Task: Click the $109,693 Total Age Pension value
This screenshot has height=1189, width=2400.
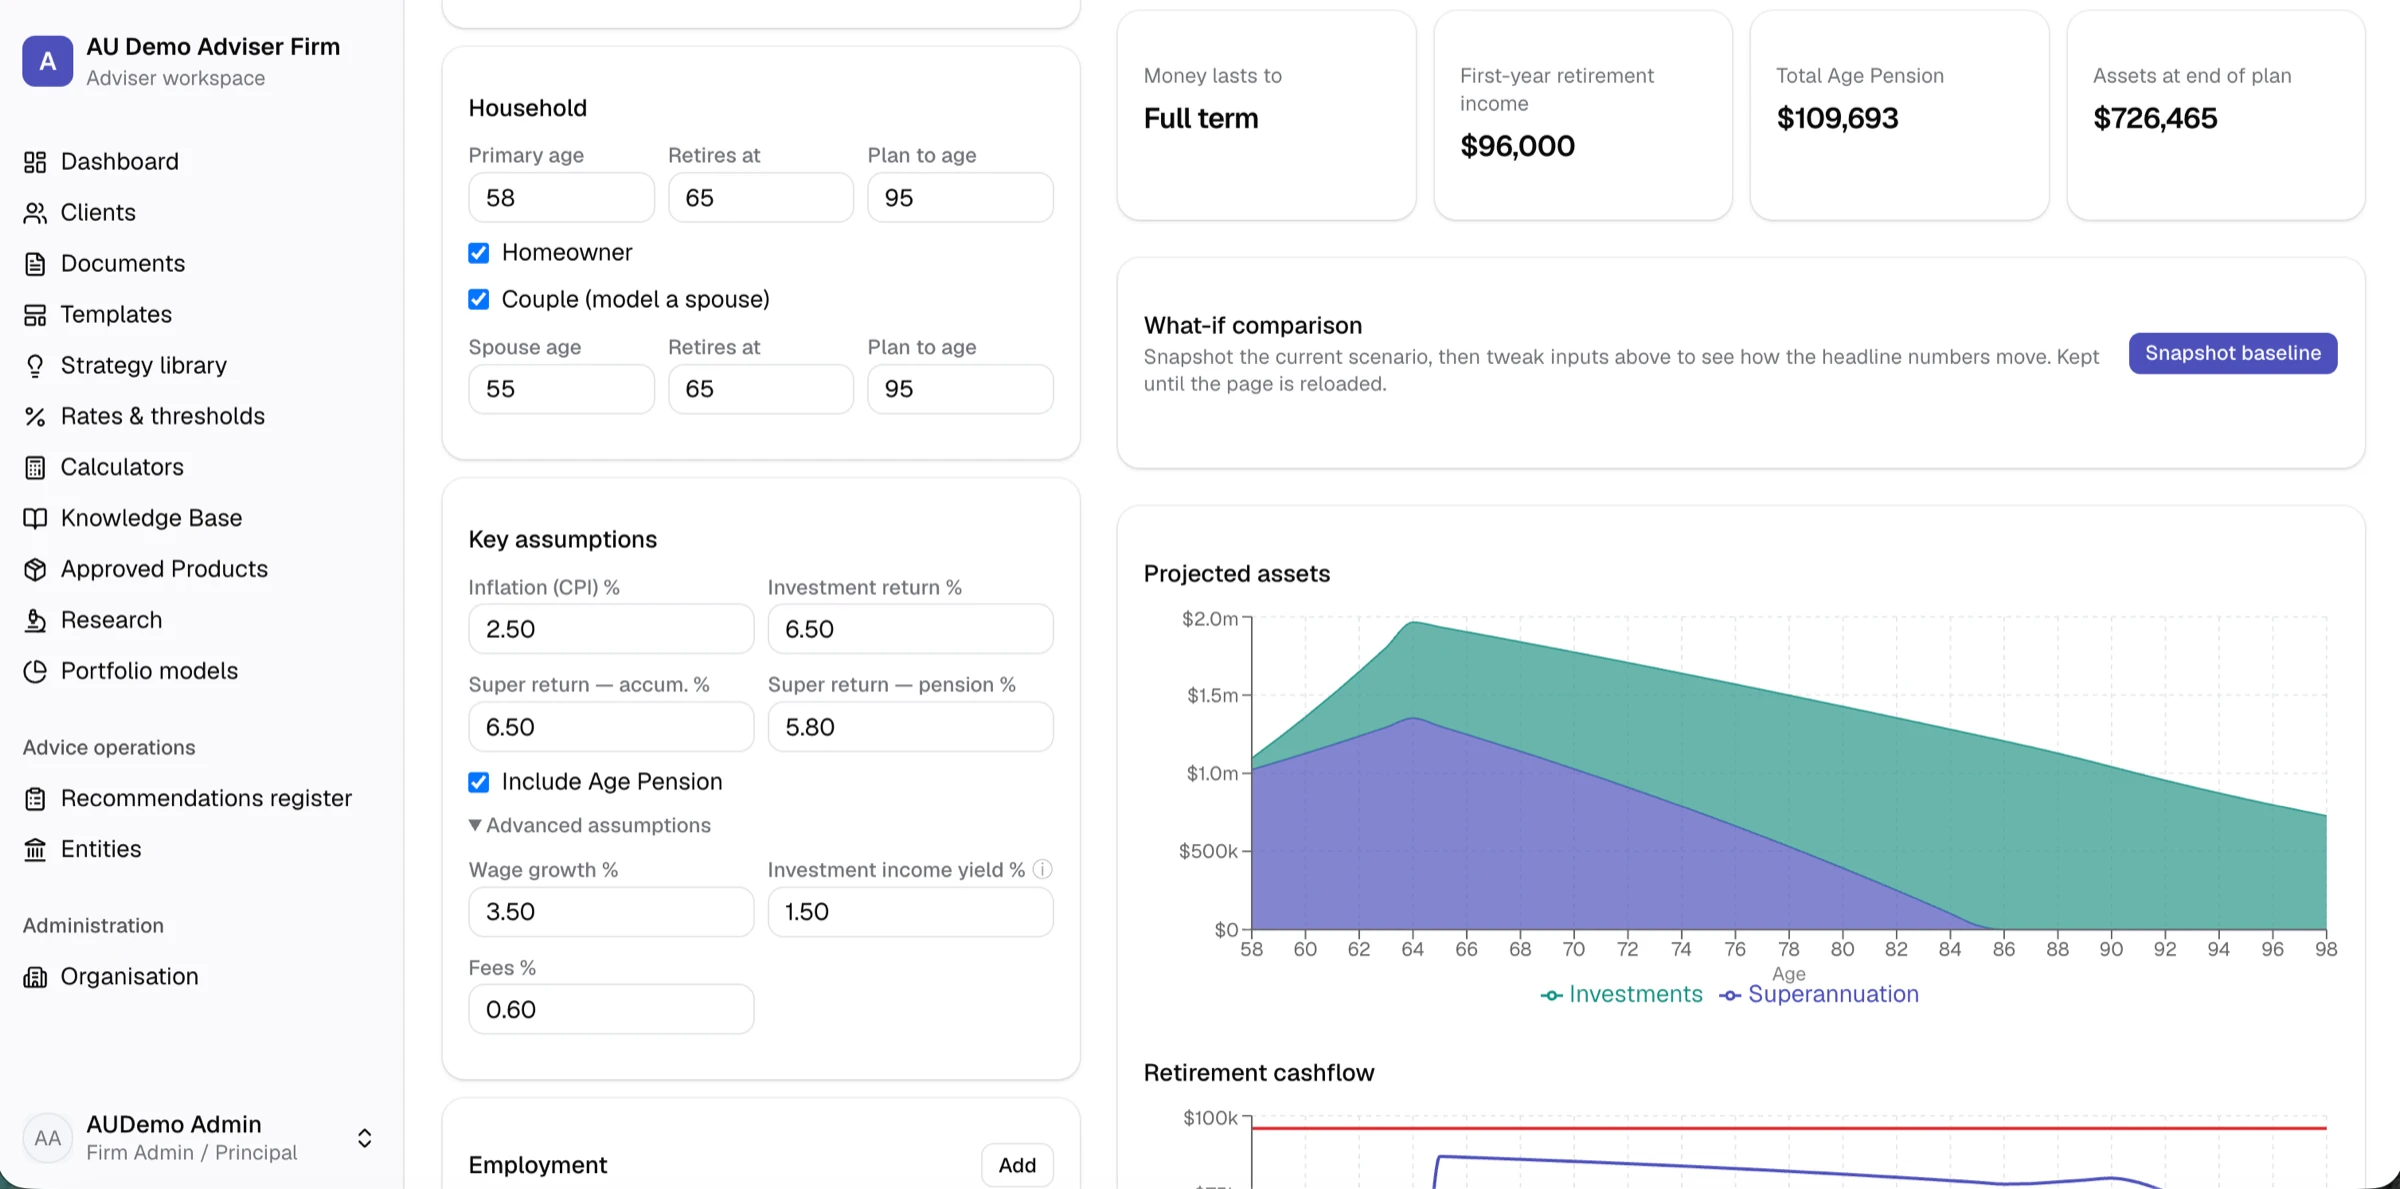Action: coord(1837,118)
